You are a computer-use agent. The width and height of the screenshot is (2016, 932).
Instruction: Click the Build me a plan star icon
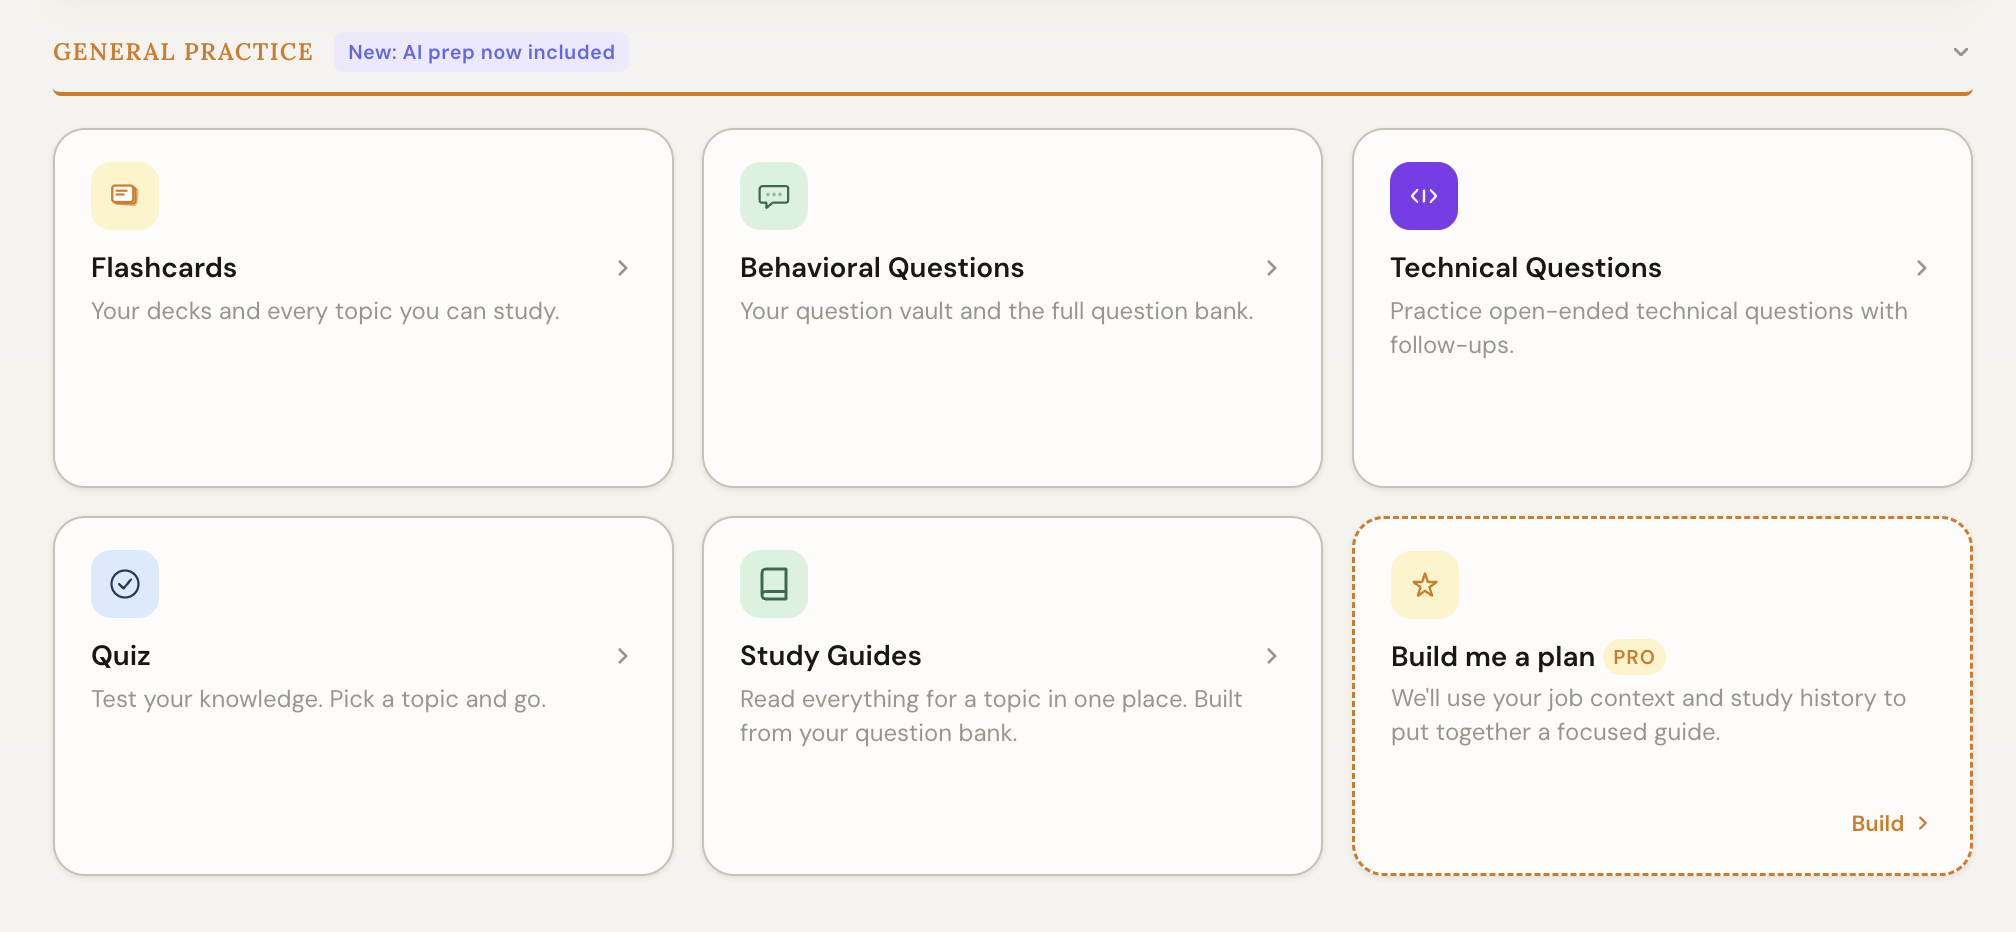[x=1425, y=585]
